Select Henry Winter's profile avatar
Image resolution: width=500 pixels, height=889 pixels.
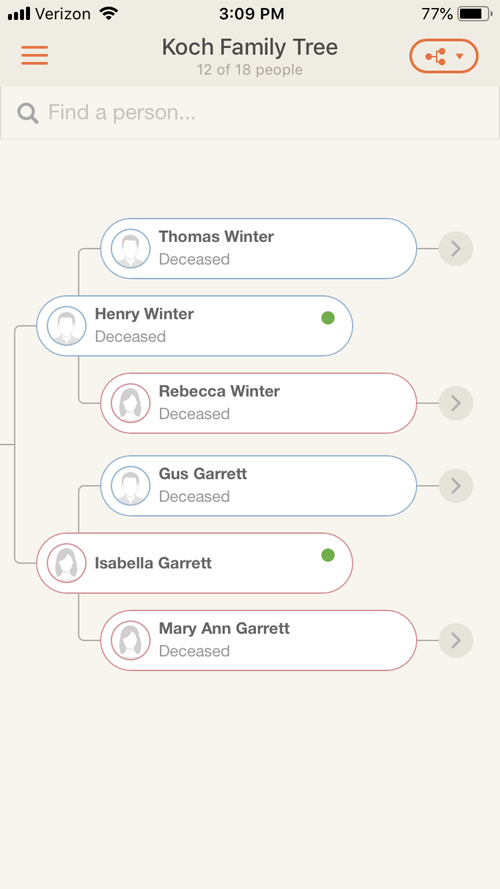point(66,326)
